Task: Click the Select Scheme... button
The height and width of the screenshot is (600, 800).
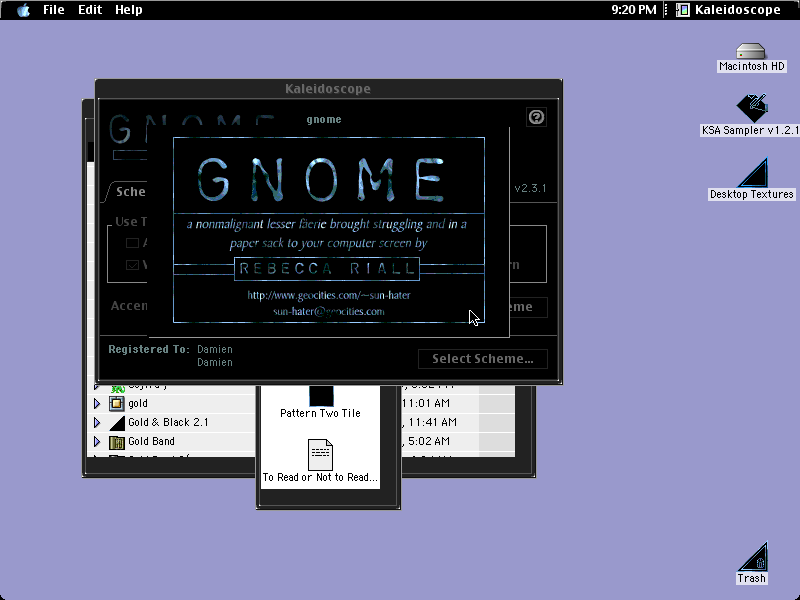Action: (x=483, y=359)
